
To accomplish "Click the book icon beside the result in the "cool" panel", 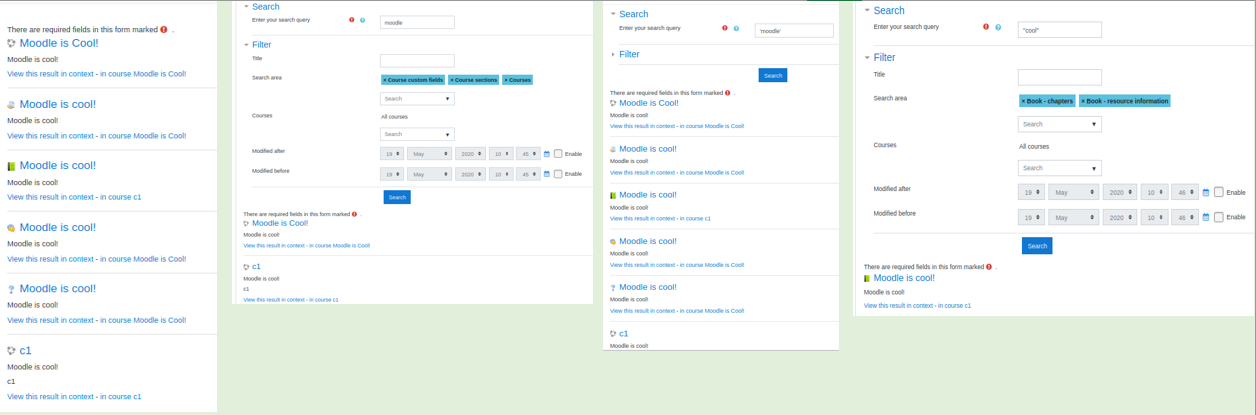I will point(867,278).
